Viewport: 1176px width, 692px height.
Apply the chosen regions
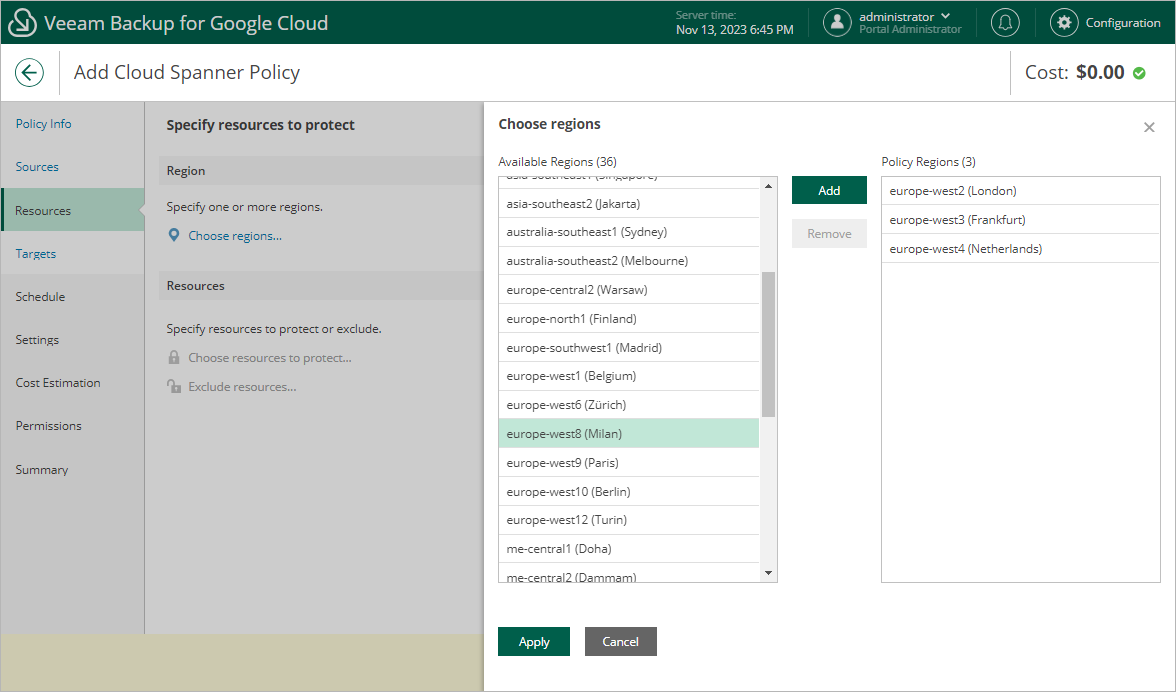(x=533, y=642)
